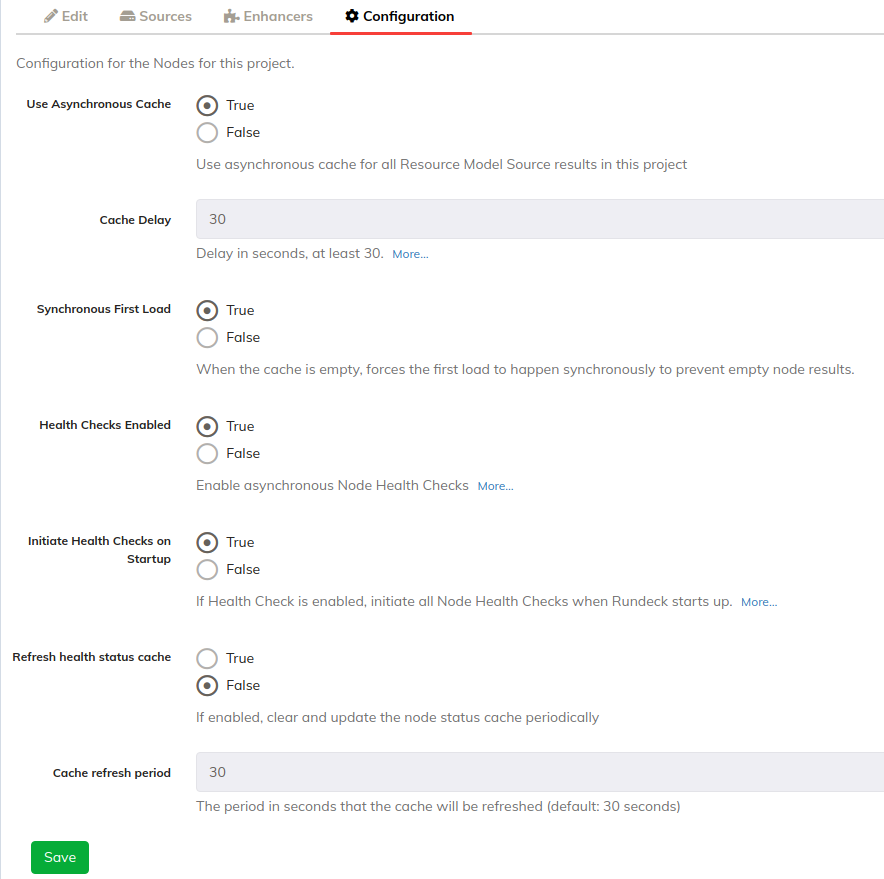Click the puzzle icon on Enhancers tab

(231, 16)
